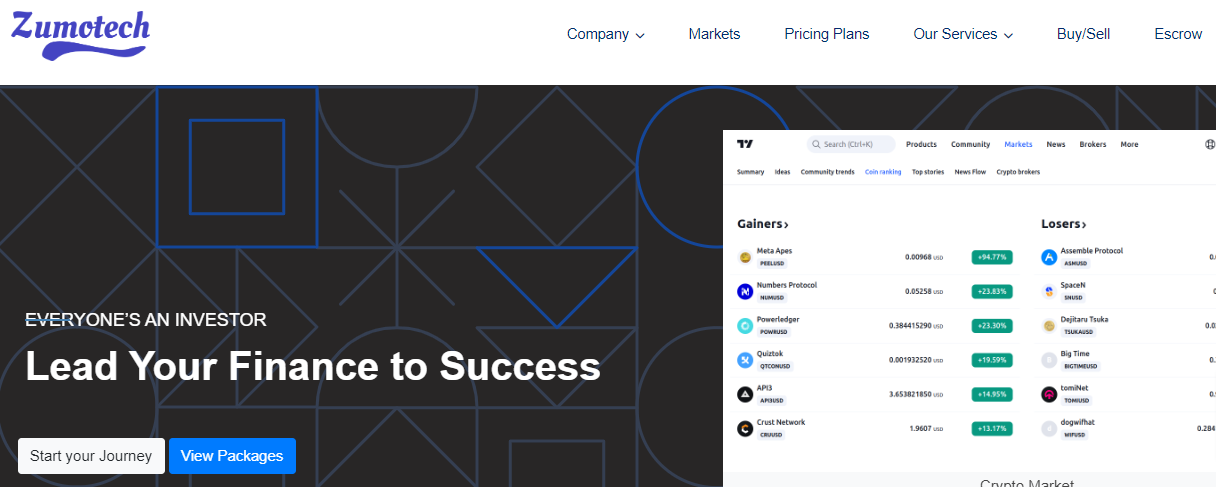Click the Search (Ctrl+K) field
1216x487 pixels.
(851, 144)
